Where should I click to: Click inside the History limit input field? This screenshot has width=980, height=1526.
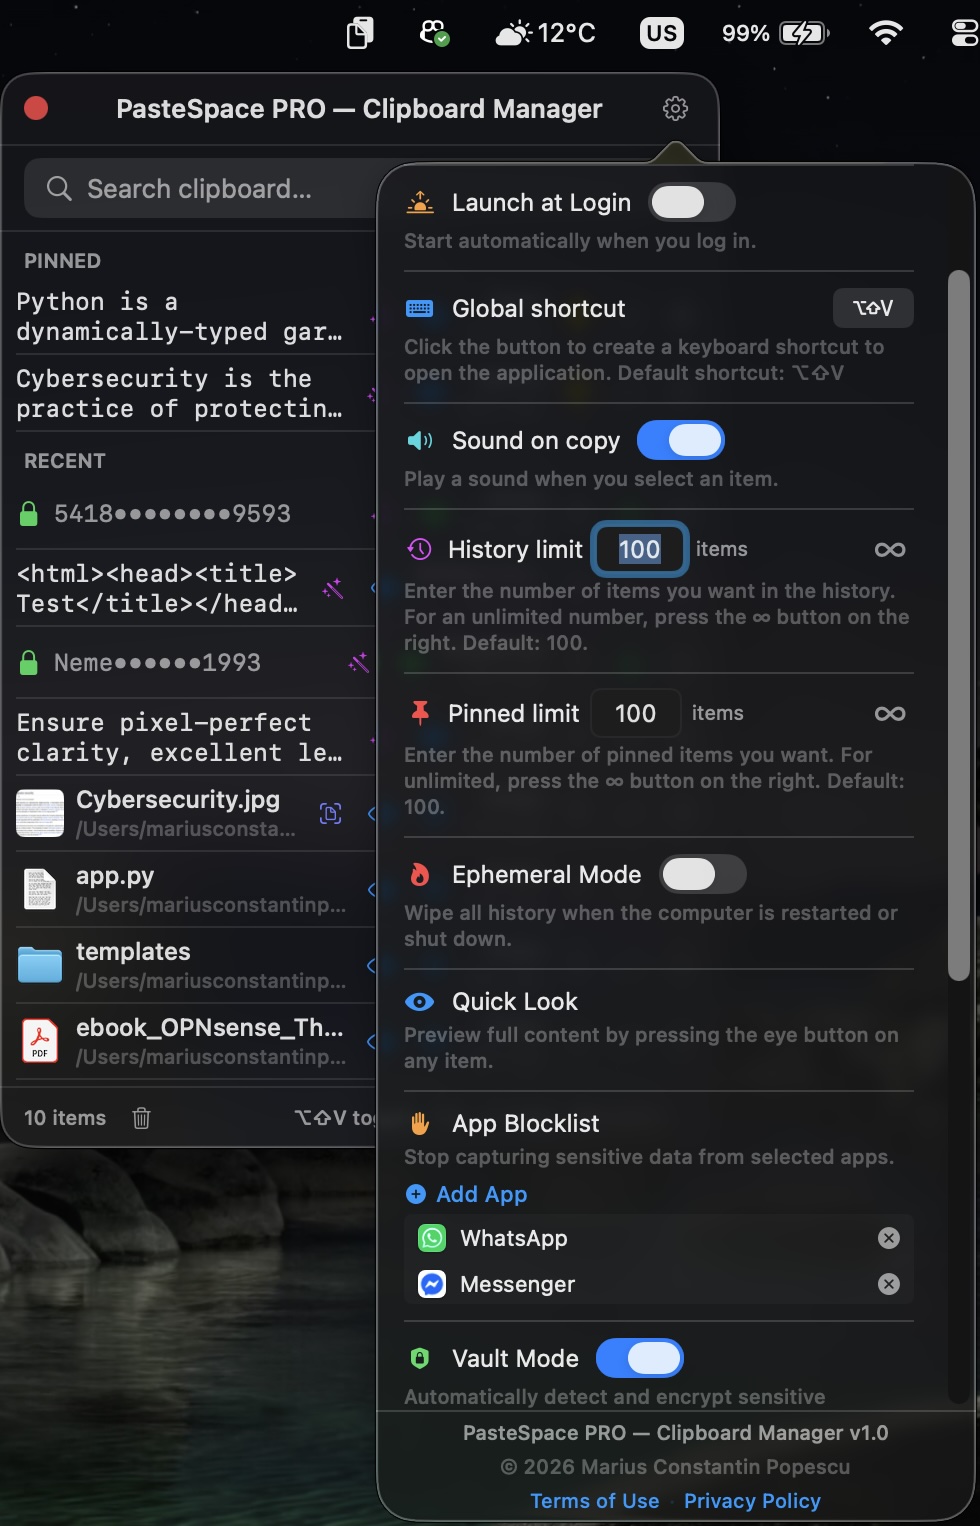[639, 549]
